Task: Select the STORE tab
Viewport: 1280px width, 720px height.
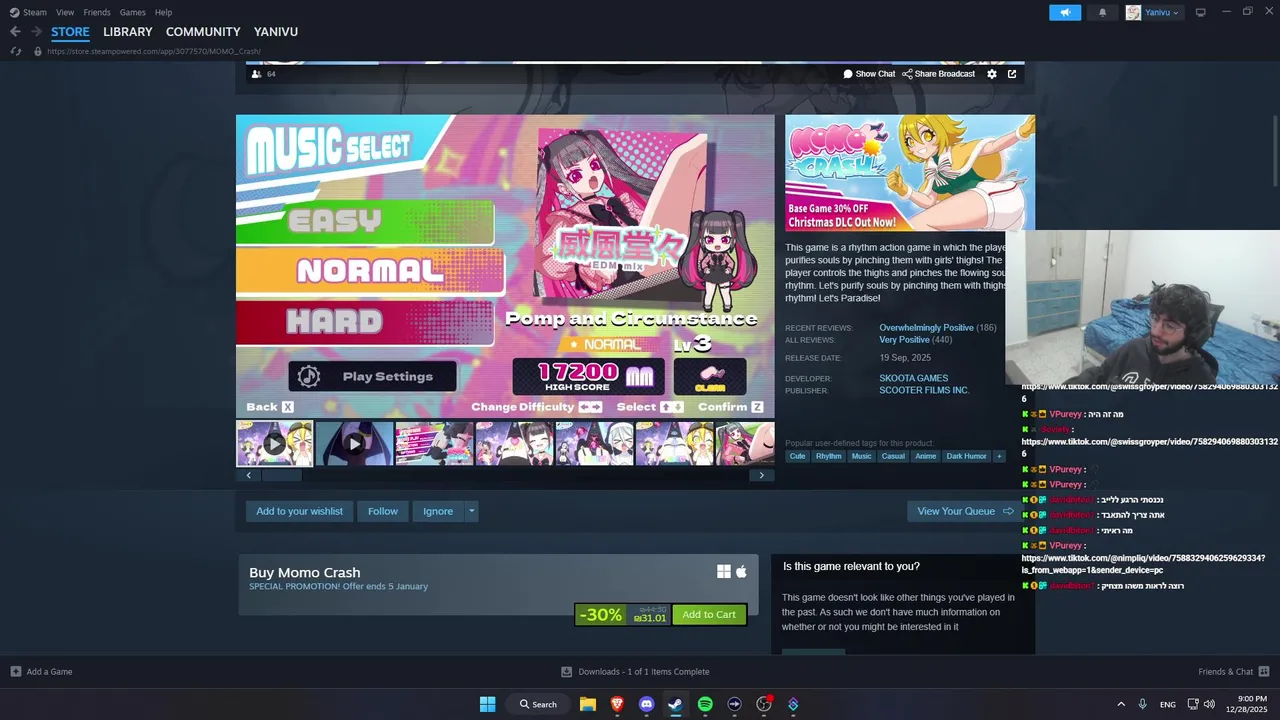Action: tap(70, 32)
